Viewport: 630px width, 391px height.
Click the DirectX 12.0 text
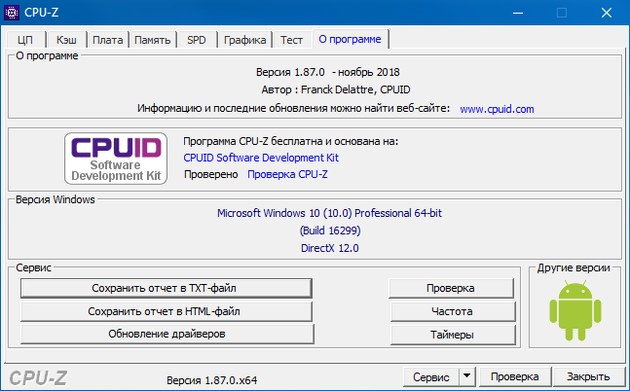tap(330, 248)
